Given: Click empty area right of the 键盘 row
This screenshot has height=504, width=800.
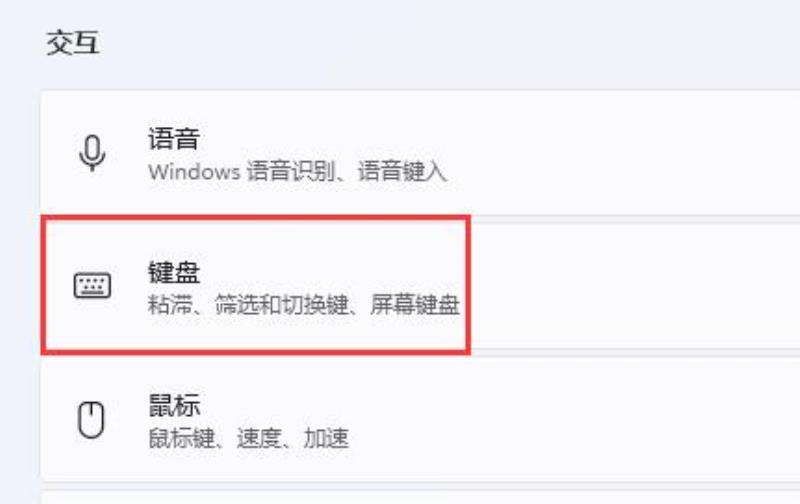Looking at the screenshot, I should (x=635, y=286).
